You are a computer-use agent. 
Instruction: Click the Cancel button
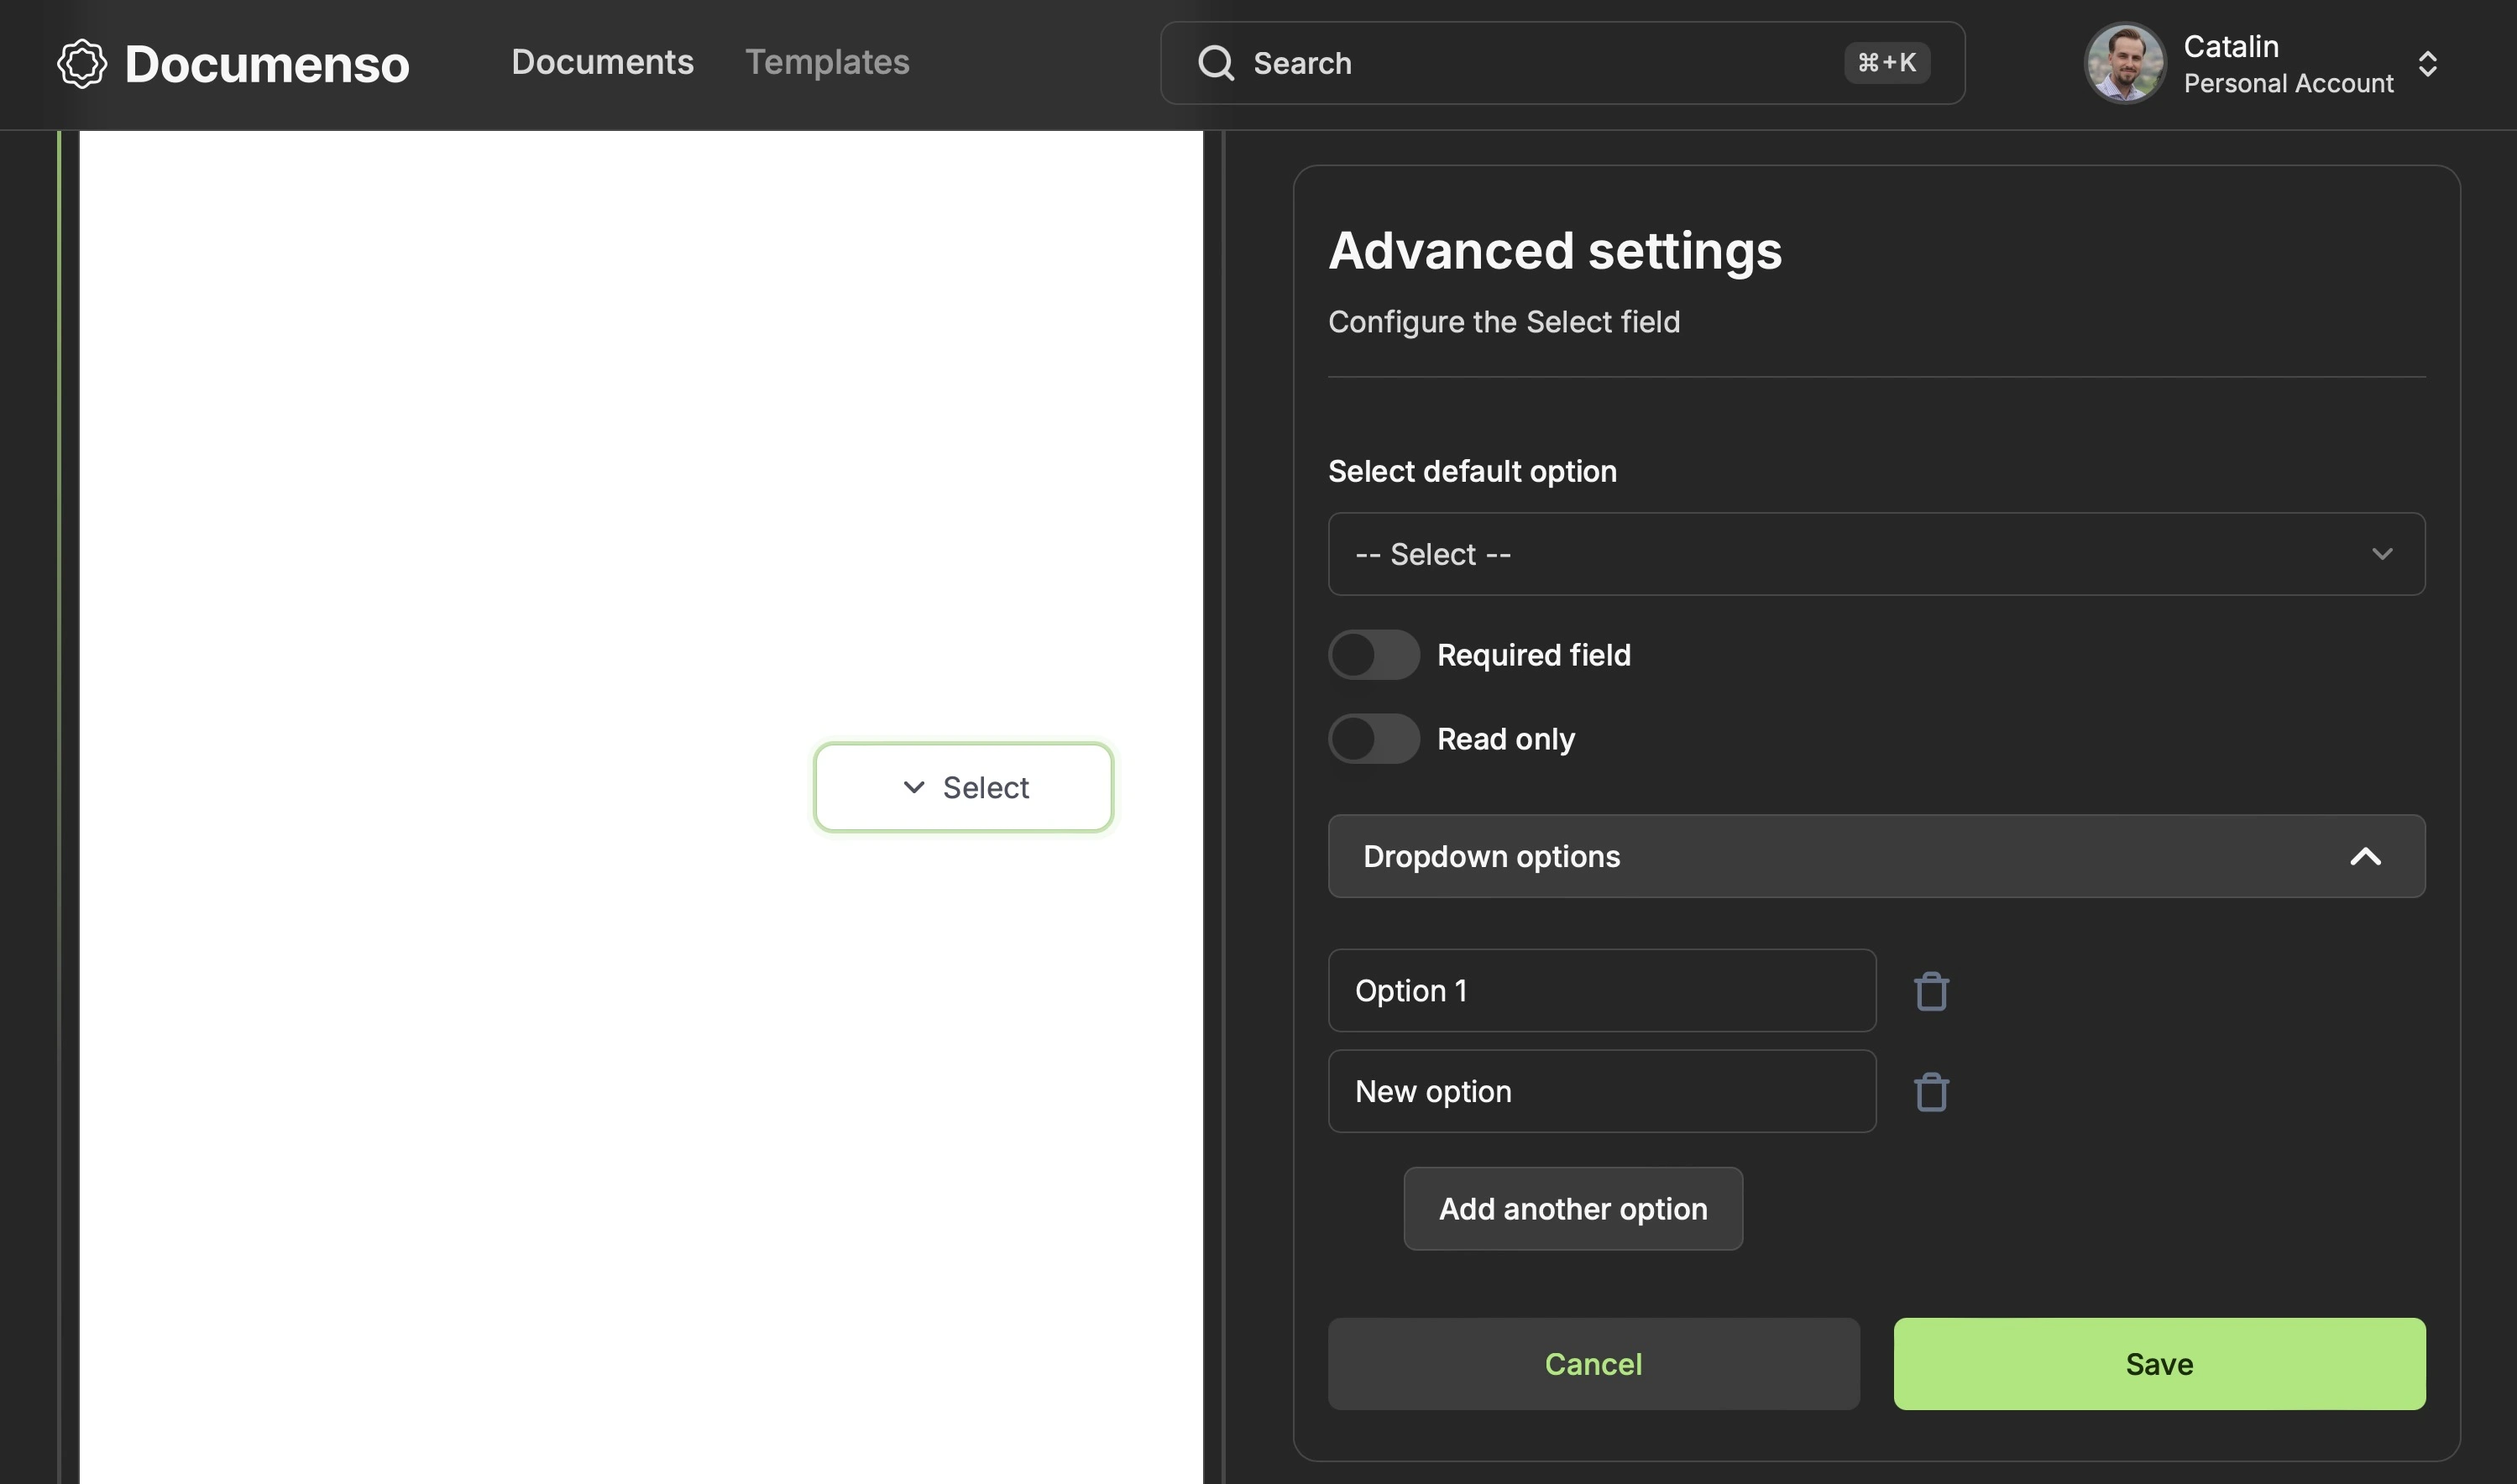pos(1593,1362)
